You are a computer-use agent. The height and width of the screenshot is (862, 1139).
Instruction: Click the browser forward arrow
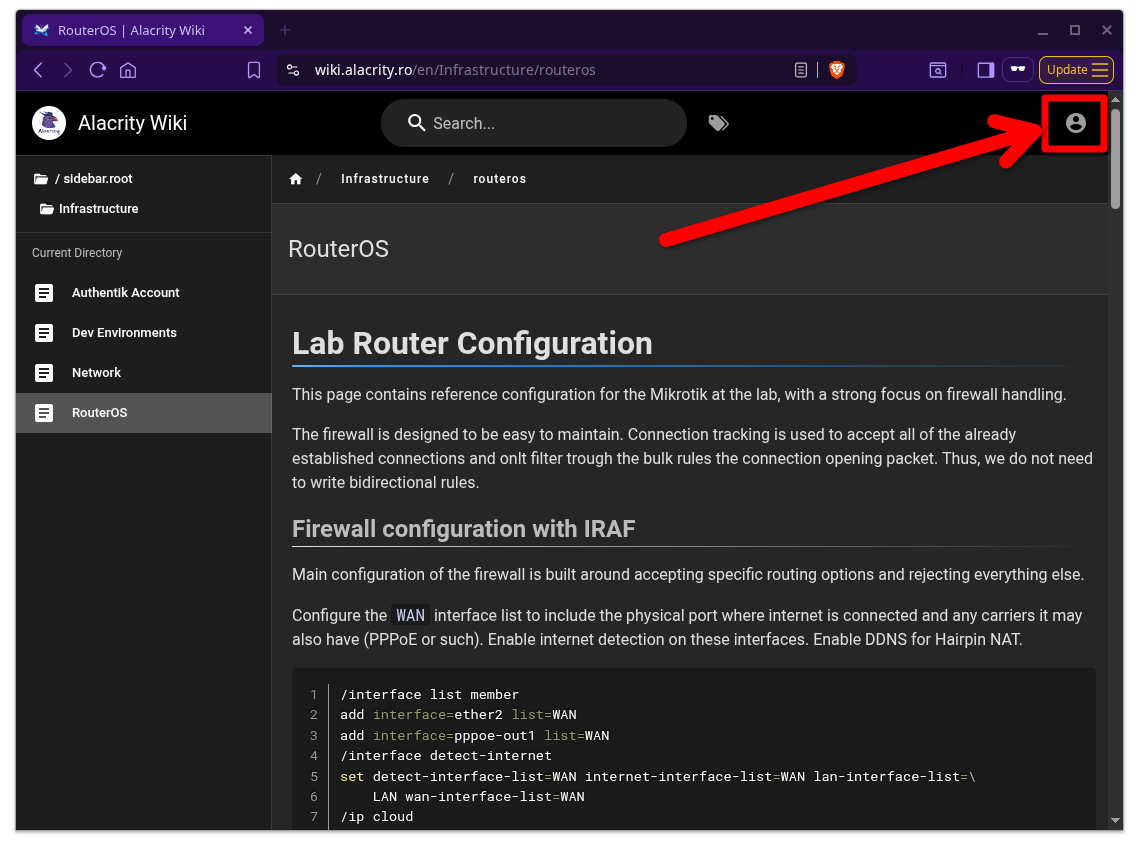(x=68, y=70)
